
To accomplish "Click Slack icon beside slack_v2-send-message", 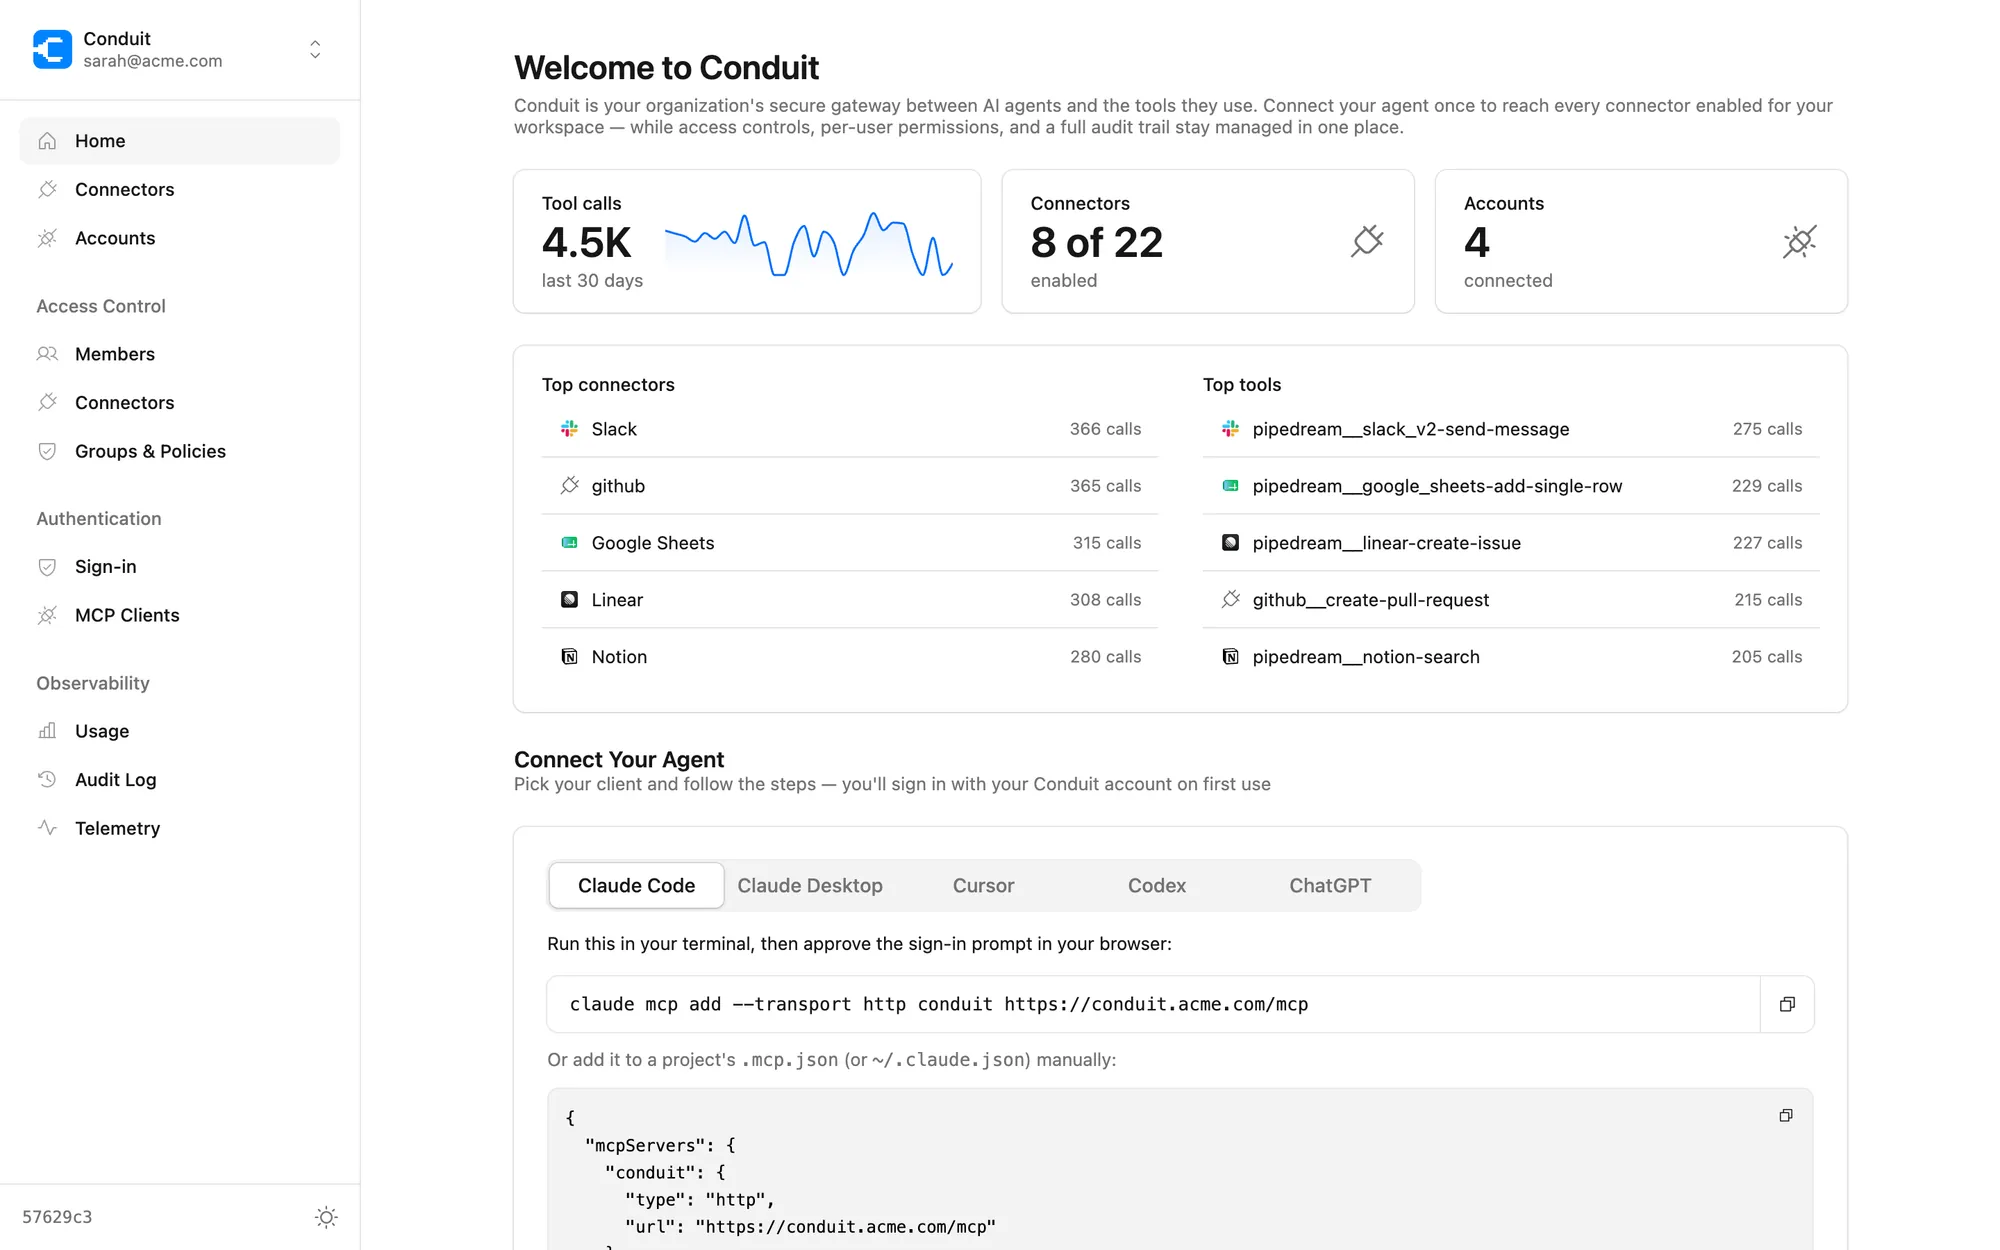I will (1230, 429).
